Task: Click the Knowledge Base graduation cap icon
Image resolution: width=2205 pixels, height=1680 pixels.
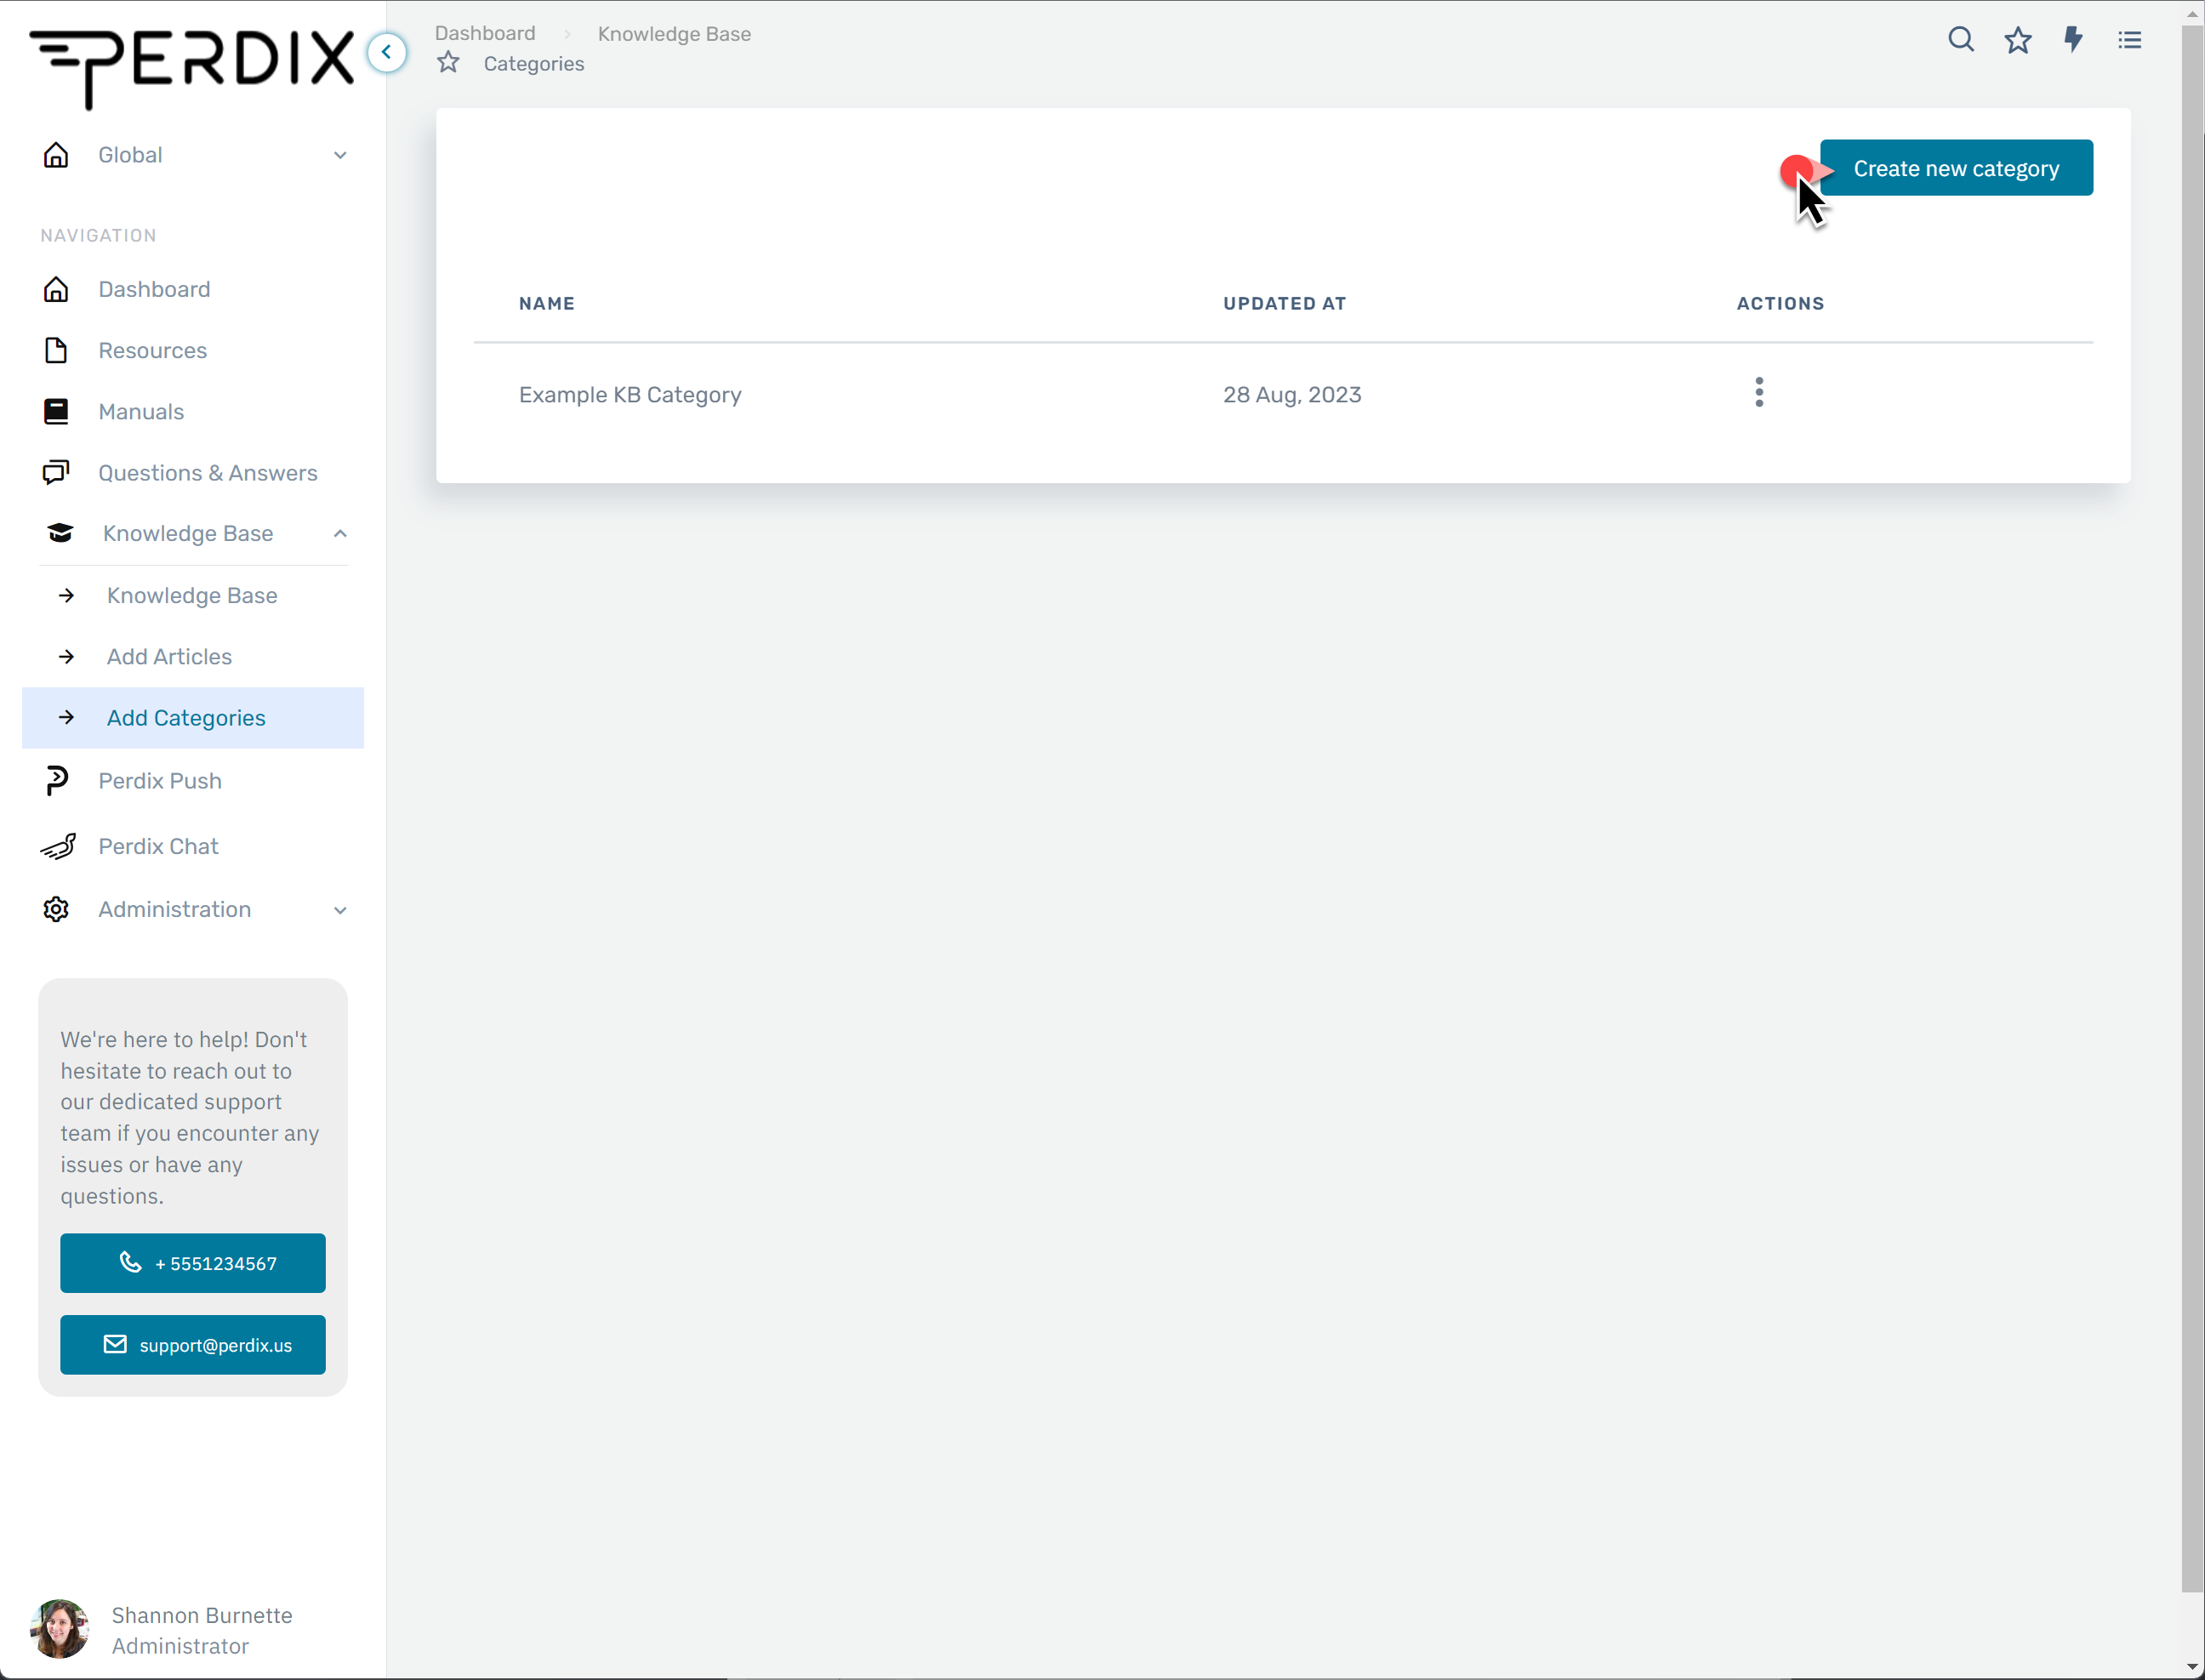Action: [x=60, y=533]
